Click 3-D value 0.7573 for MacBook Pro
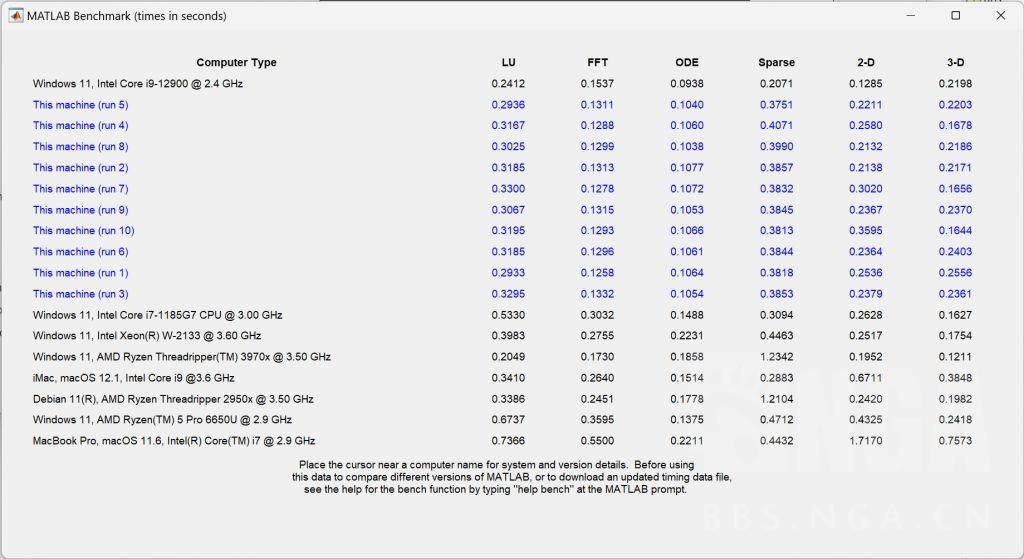This screenshot has height=559, width=1024. pyautogui.click(x=955, y=441)
